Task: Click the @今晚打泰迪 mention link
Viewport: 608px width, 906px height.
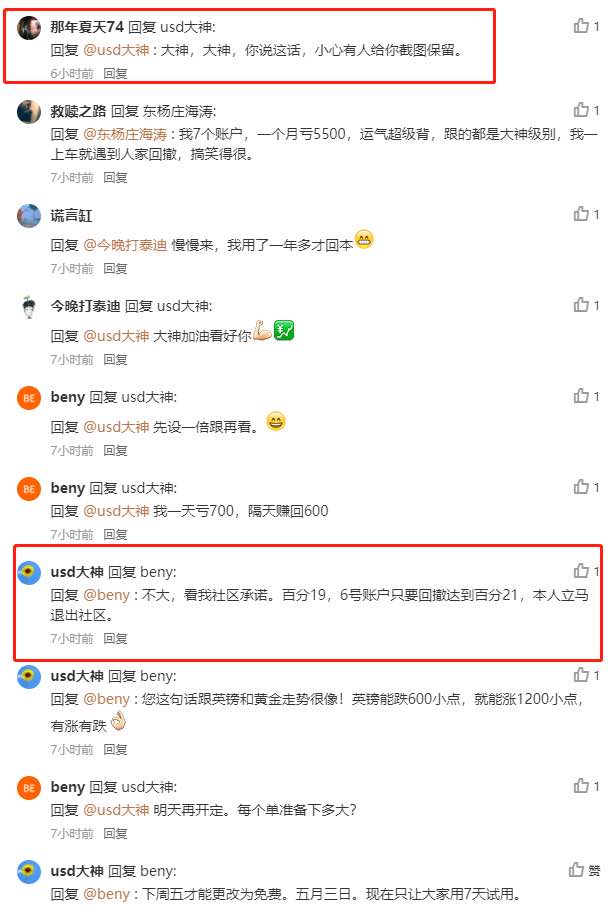Action: click(125, 245)
